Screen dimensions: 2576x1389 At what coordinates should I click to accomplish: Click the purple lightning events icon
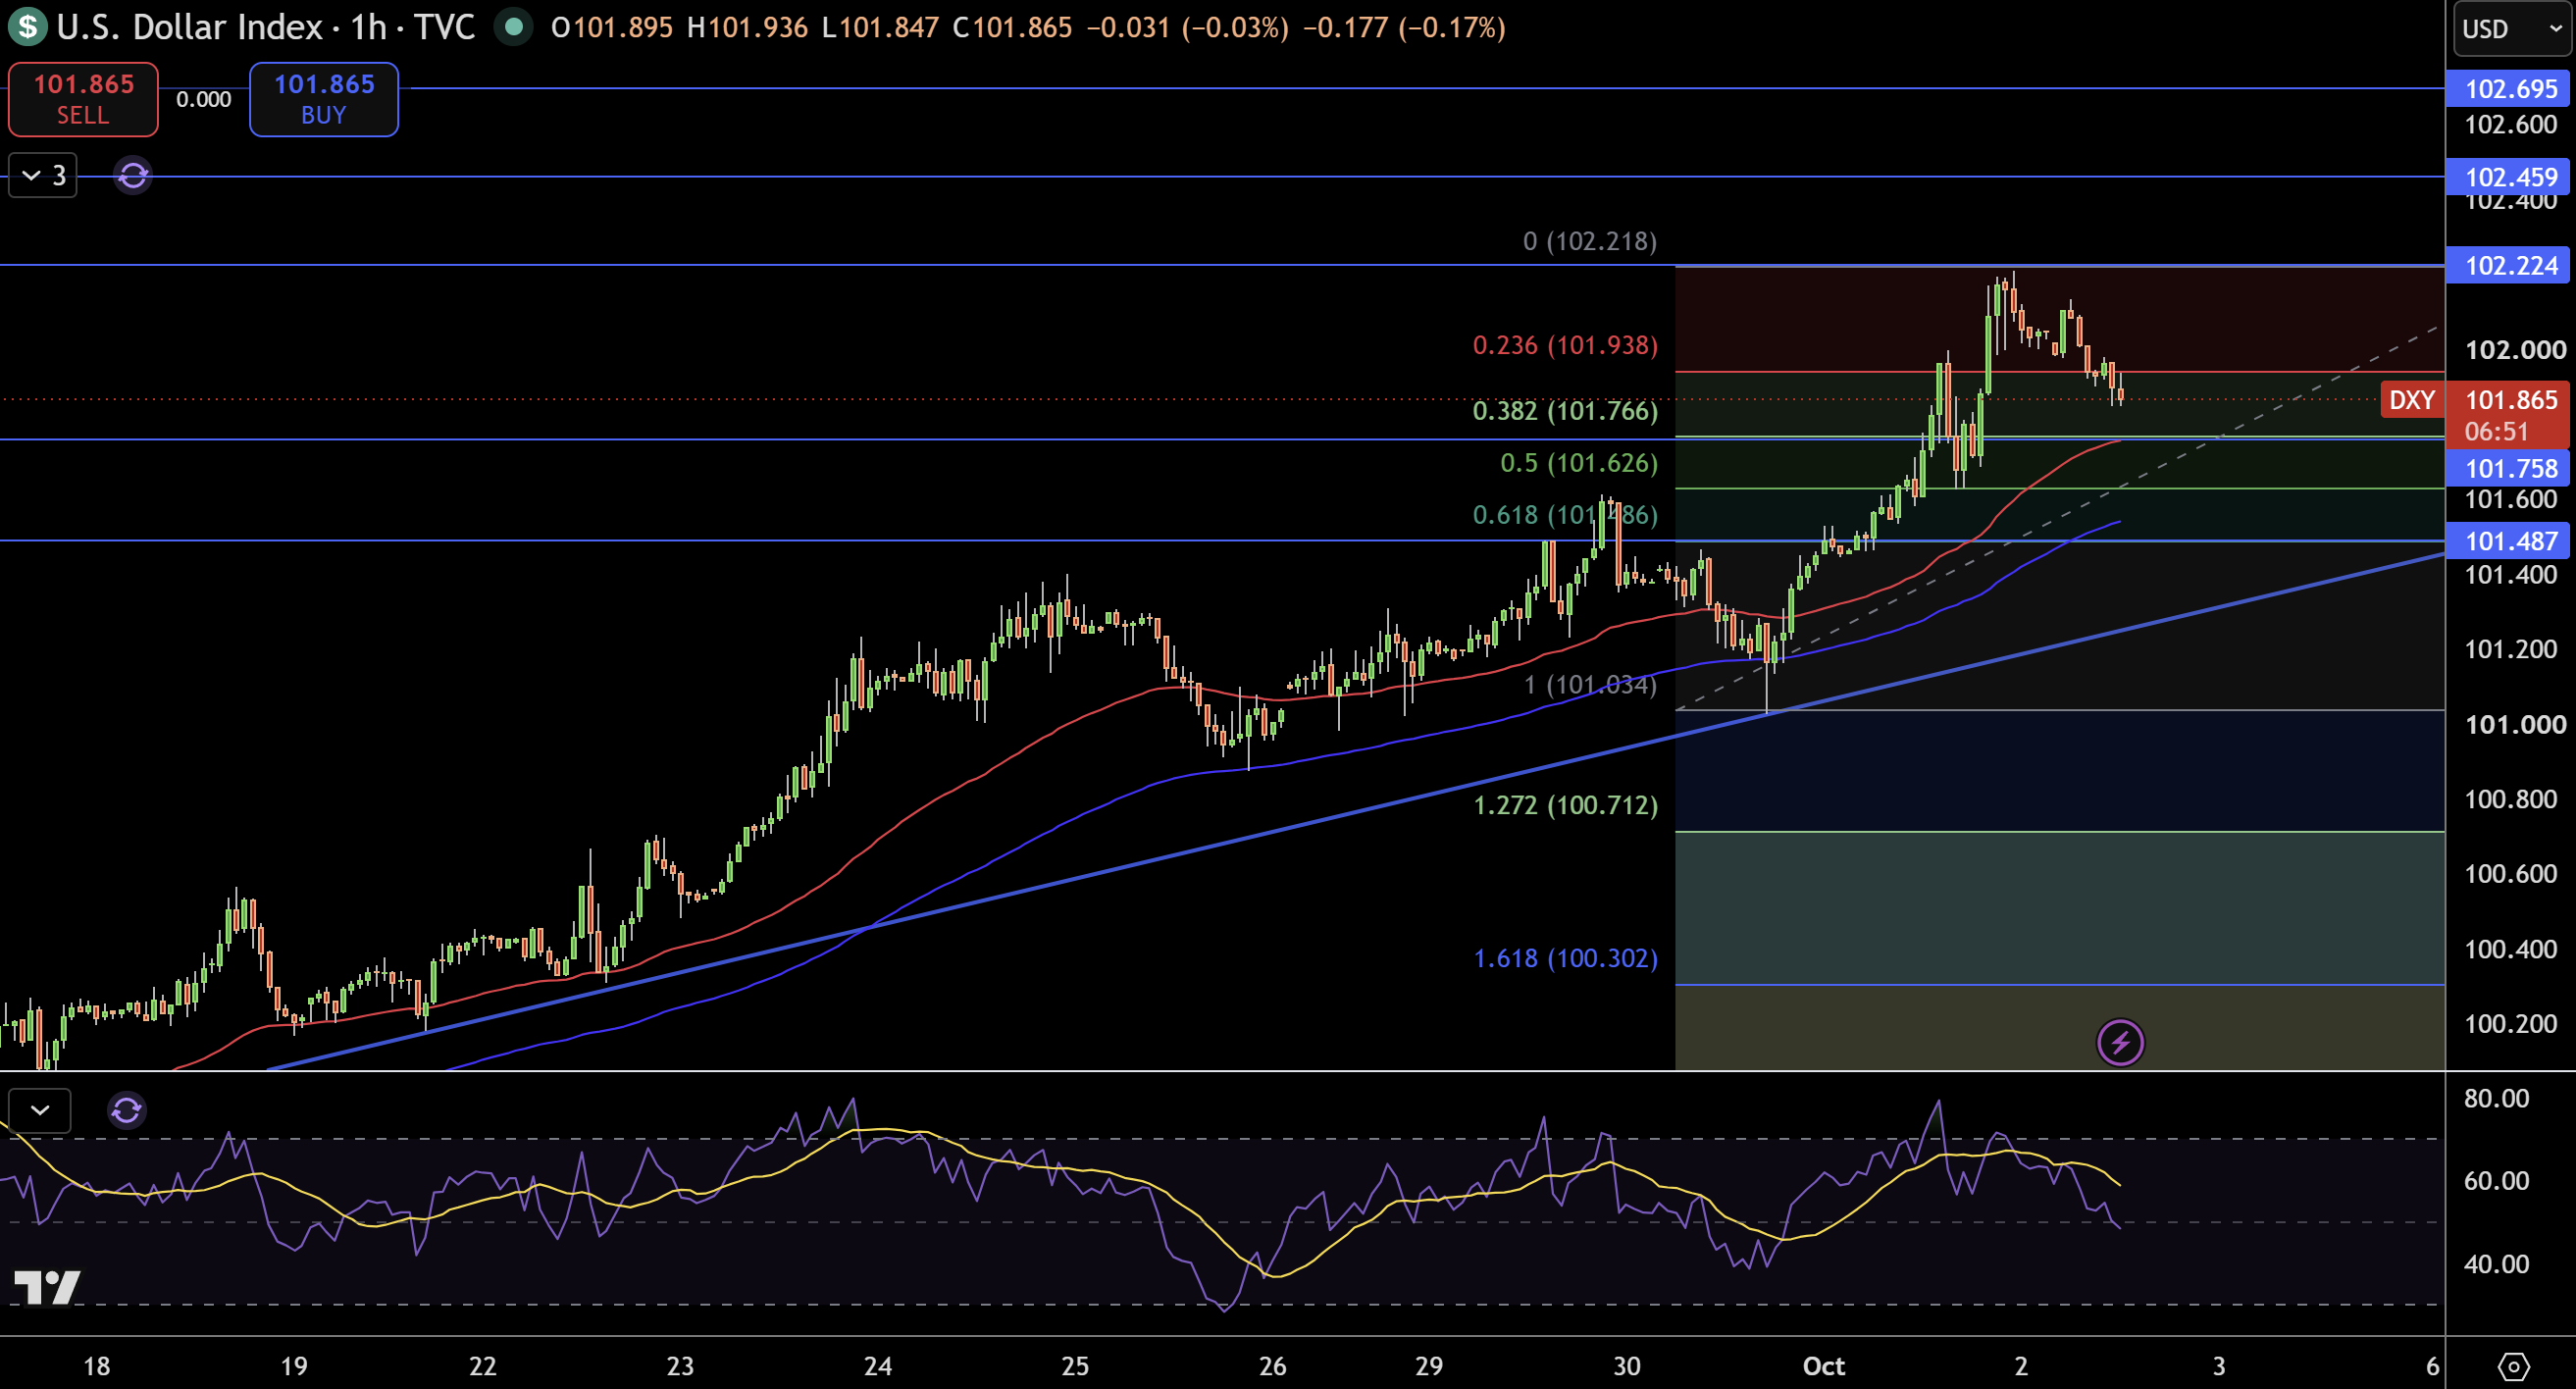point(2120,1043)
